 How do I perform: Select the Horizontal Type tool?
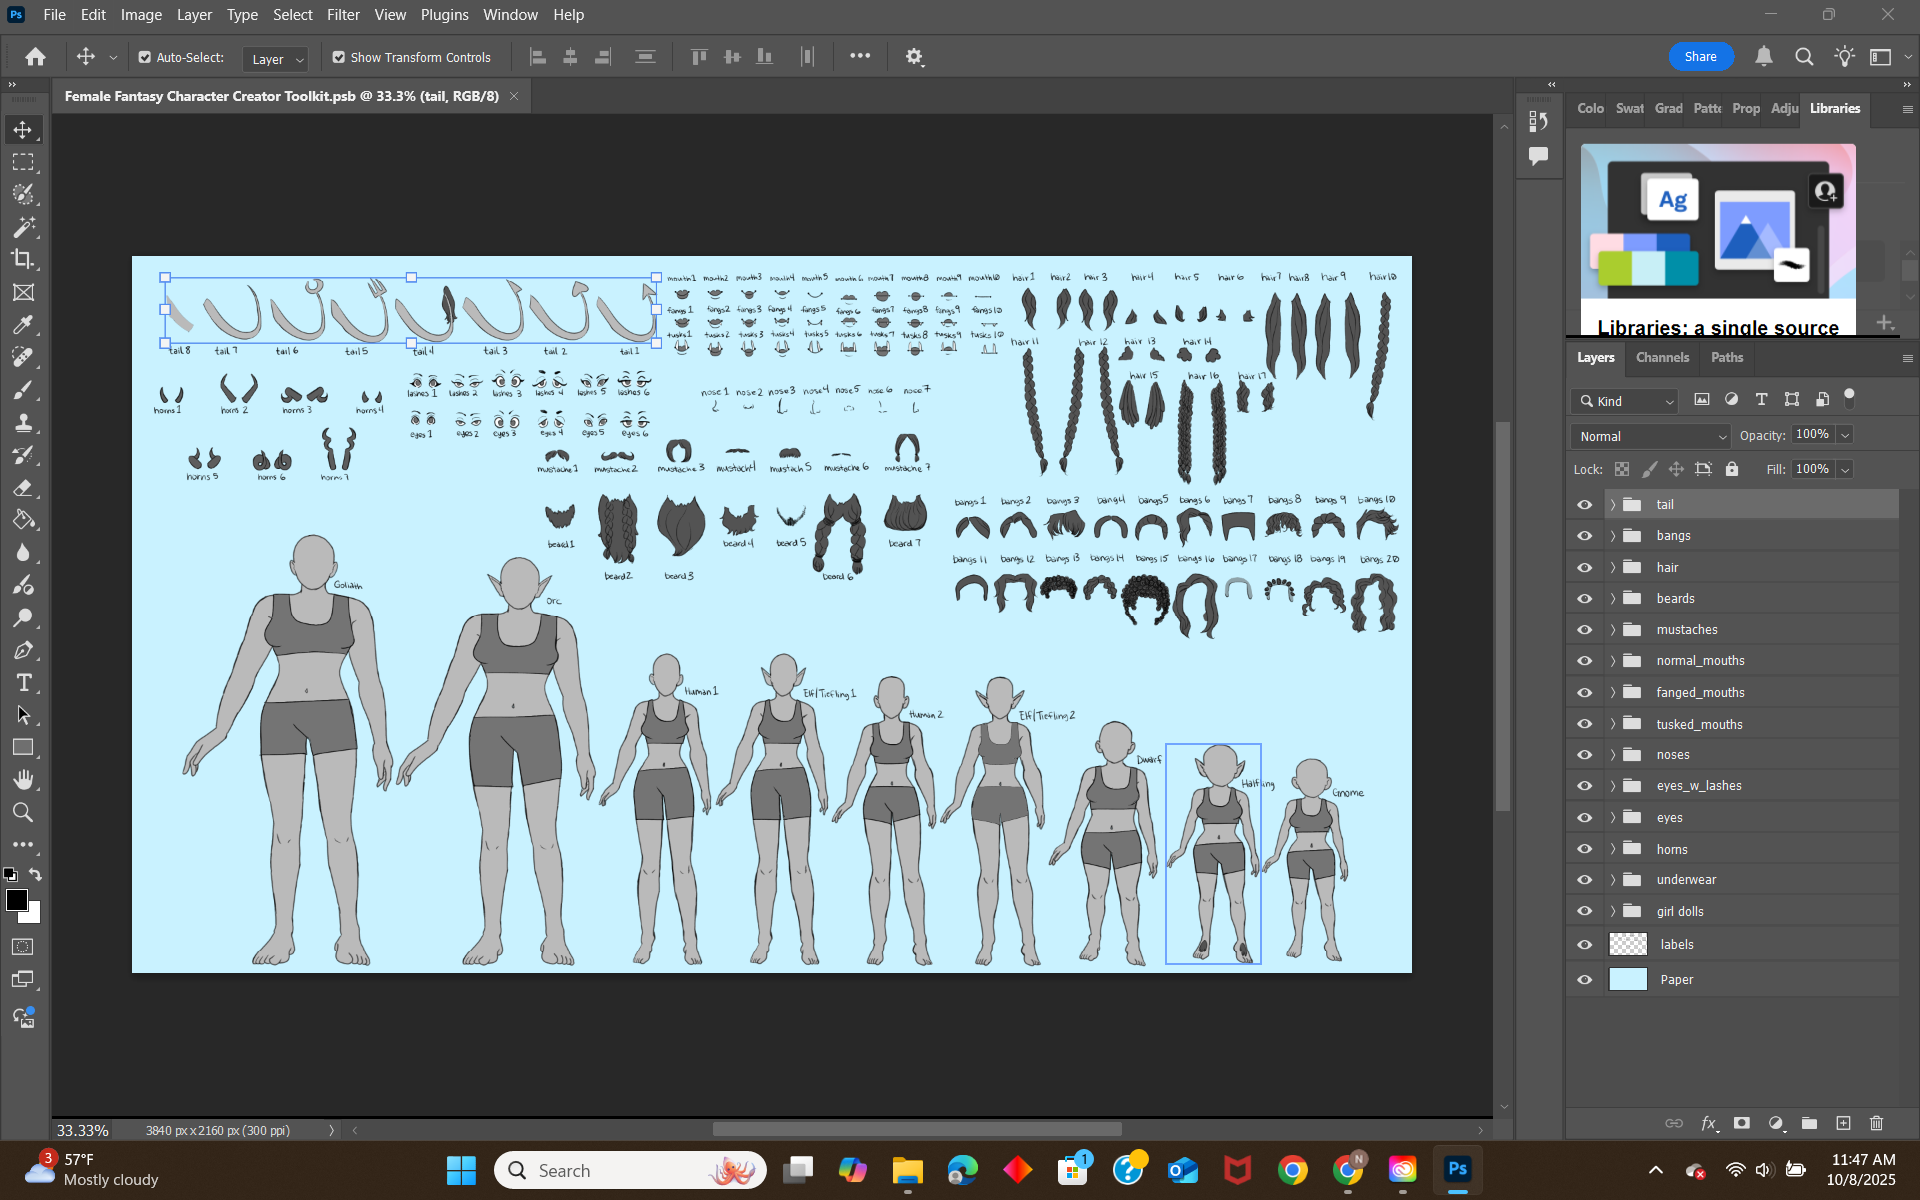tap(23, 683)
